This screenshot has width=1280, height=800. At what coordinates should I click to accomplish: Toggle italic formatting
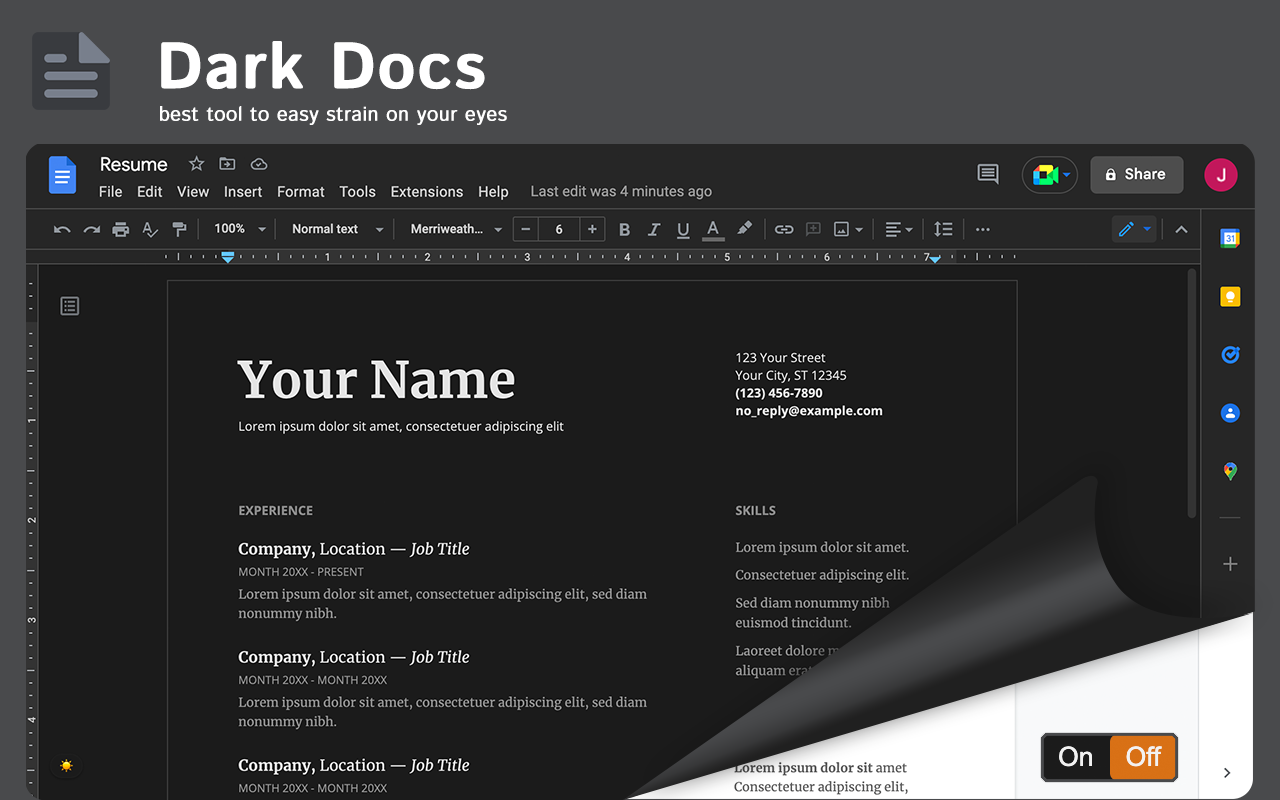[x=654, y=229]
